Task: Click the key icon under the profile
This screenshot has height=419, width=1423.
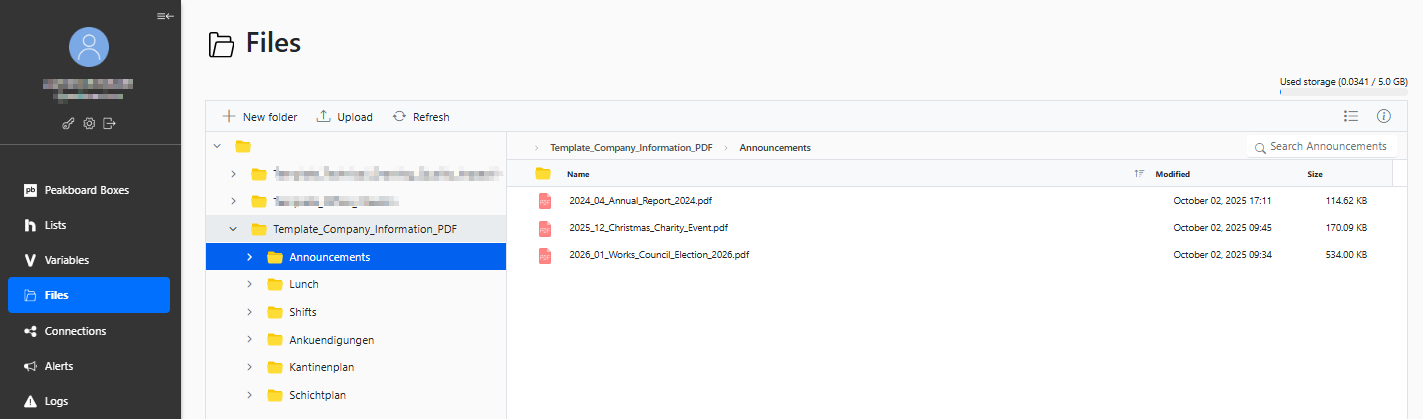Action: pyautogui.click(x=69, y=124)
